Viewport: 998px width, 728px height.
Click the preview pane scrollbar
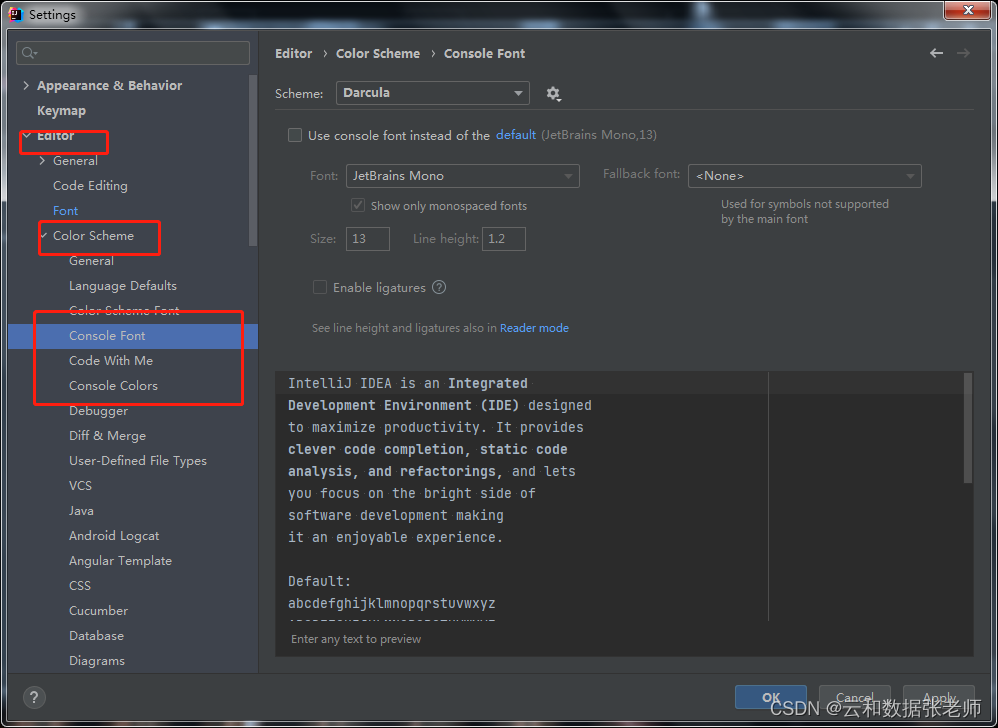(968, 428)
